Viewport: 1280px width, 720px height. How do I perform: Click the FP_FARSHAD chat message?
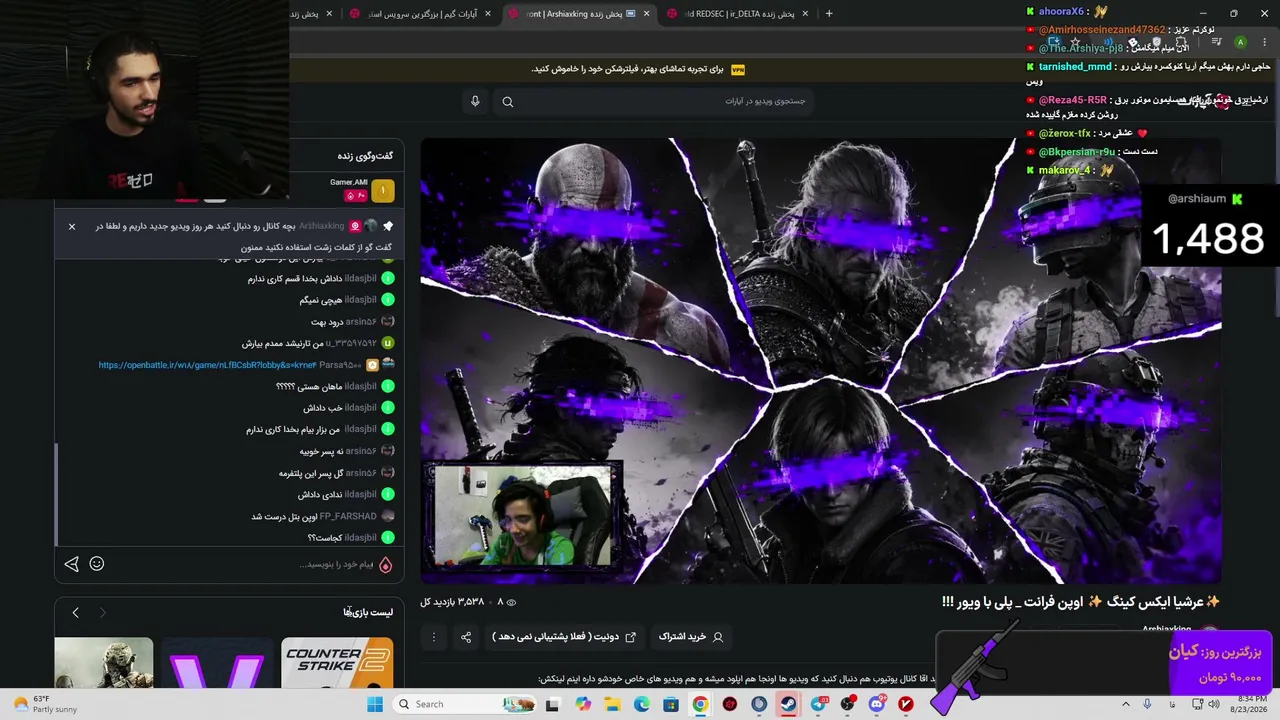[323, 517]
